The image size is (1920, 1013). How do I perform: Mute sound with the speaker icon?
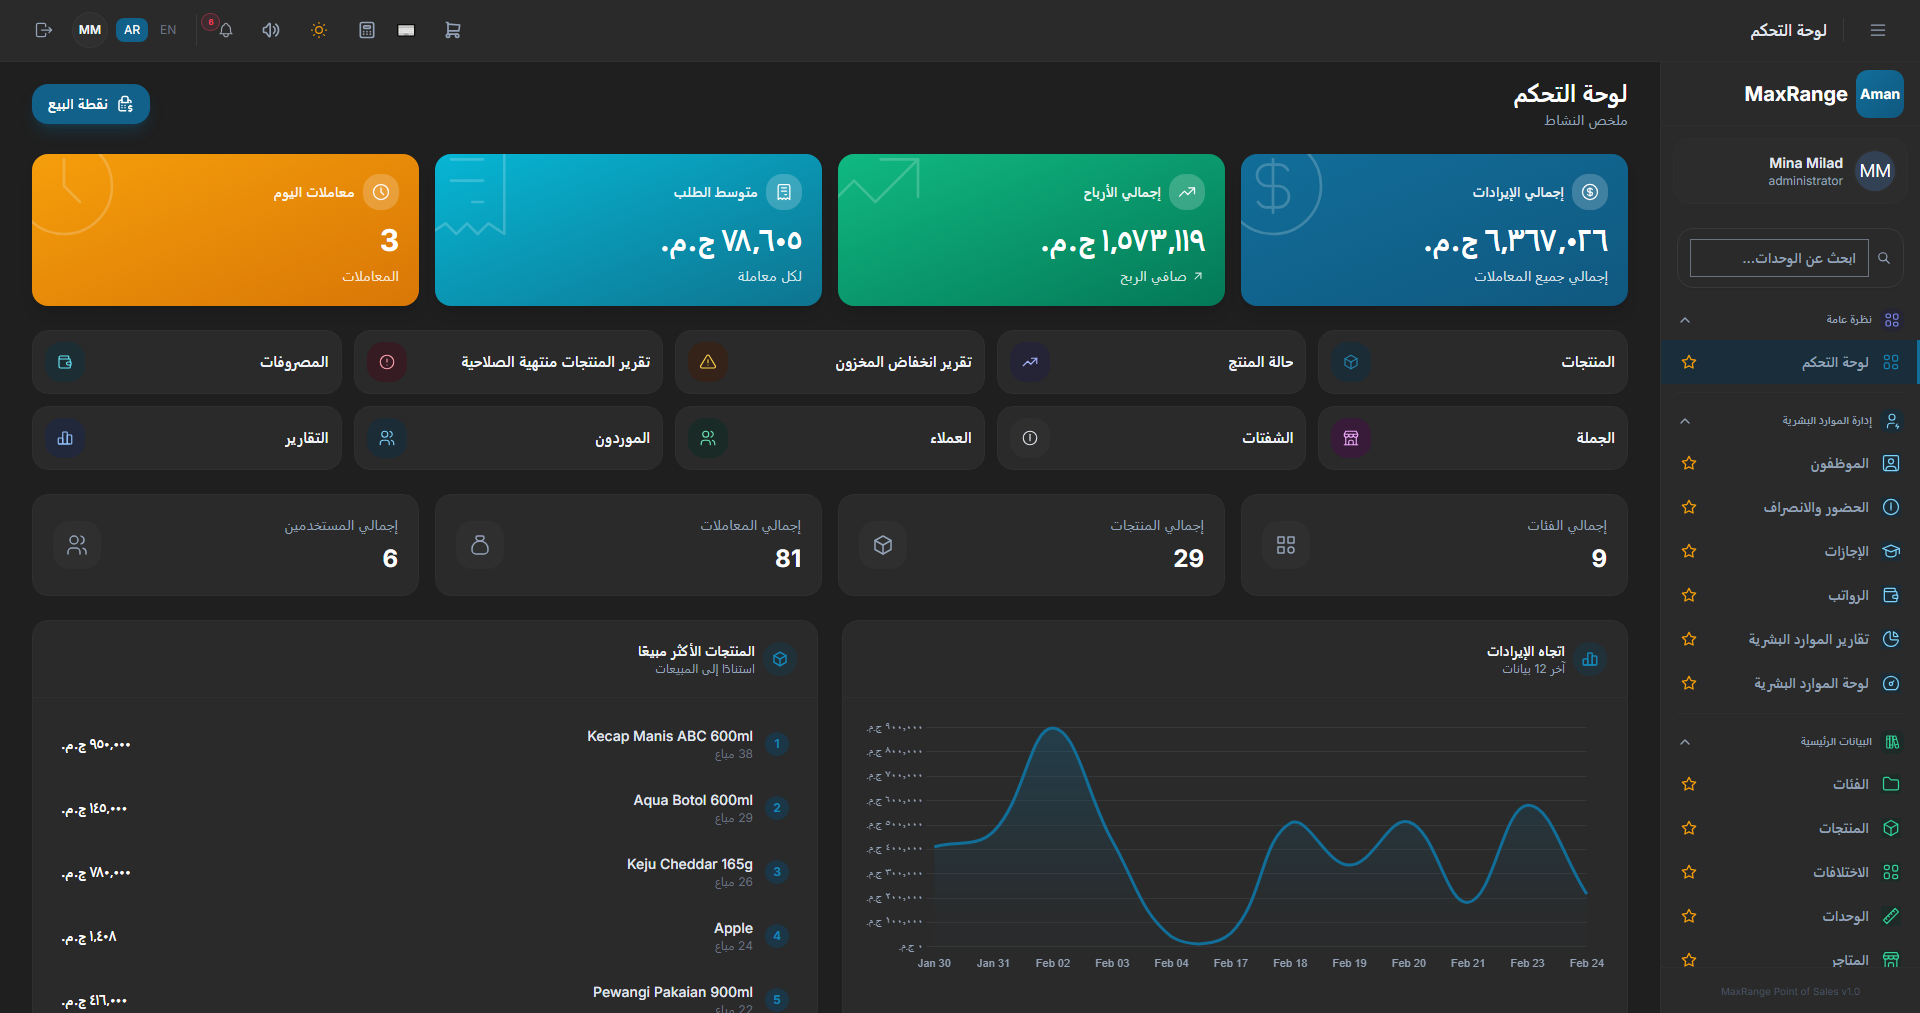click(x=270, y=30)
